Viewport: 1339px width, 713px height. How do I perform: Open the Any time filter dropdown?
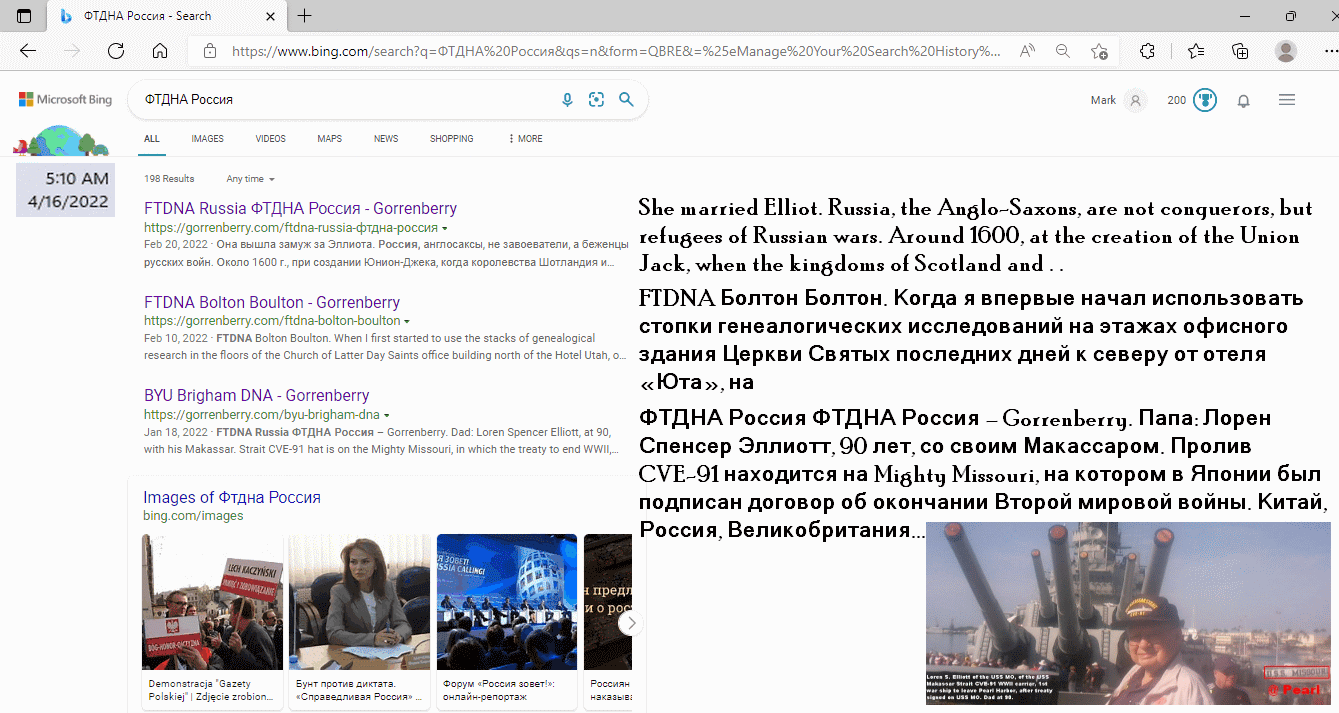[250, 179]
